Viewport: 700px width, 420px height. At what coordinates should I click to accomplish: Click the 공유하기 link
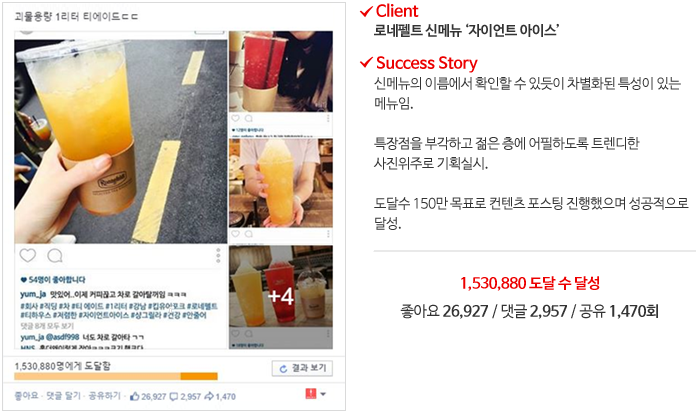tap(104, 396)
